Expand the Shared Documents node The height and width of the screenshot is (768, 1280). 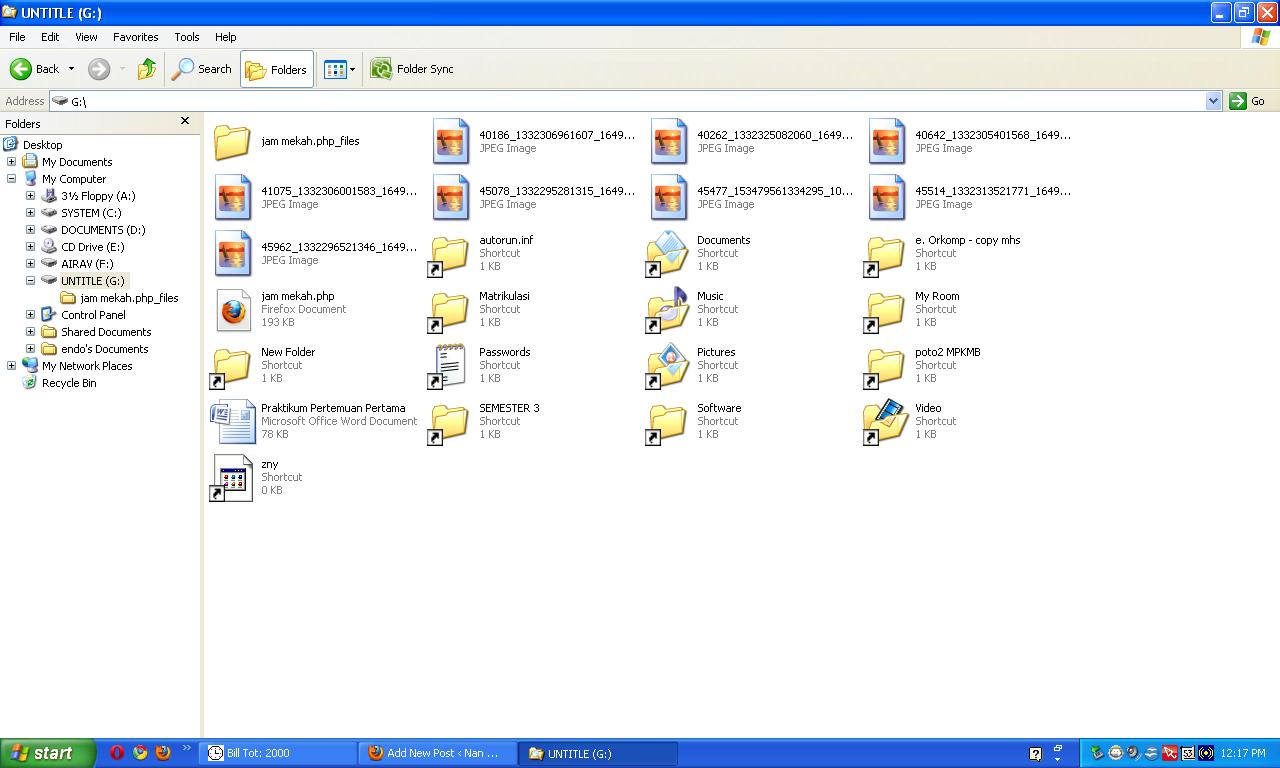coord(30,332)
